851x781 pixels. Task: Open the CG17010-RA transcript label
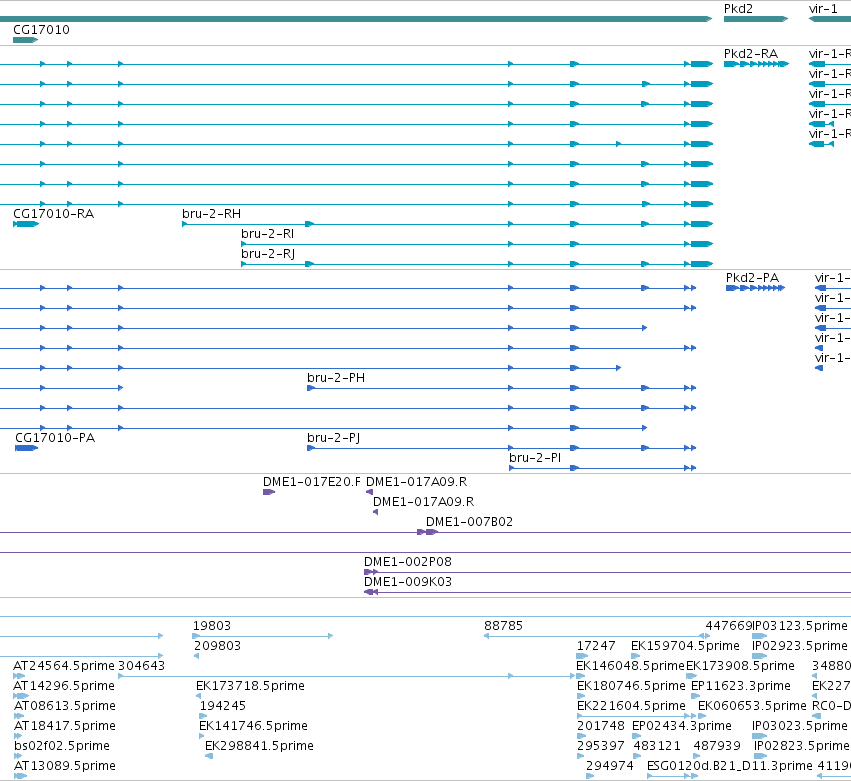[x=53, y=214]
